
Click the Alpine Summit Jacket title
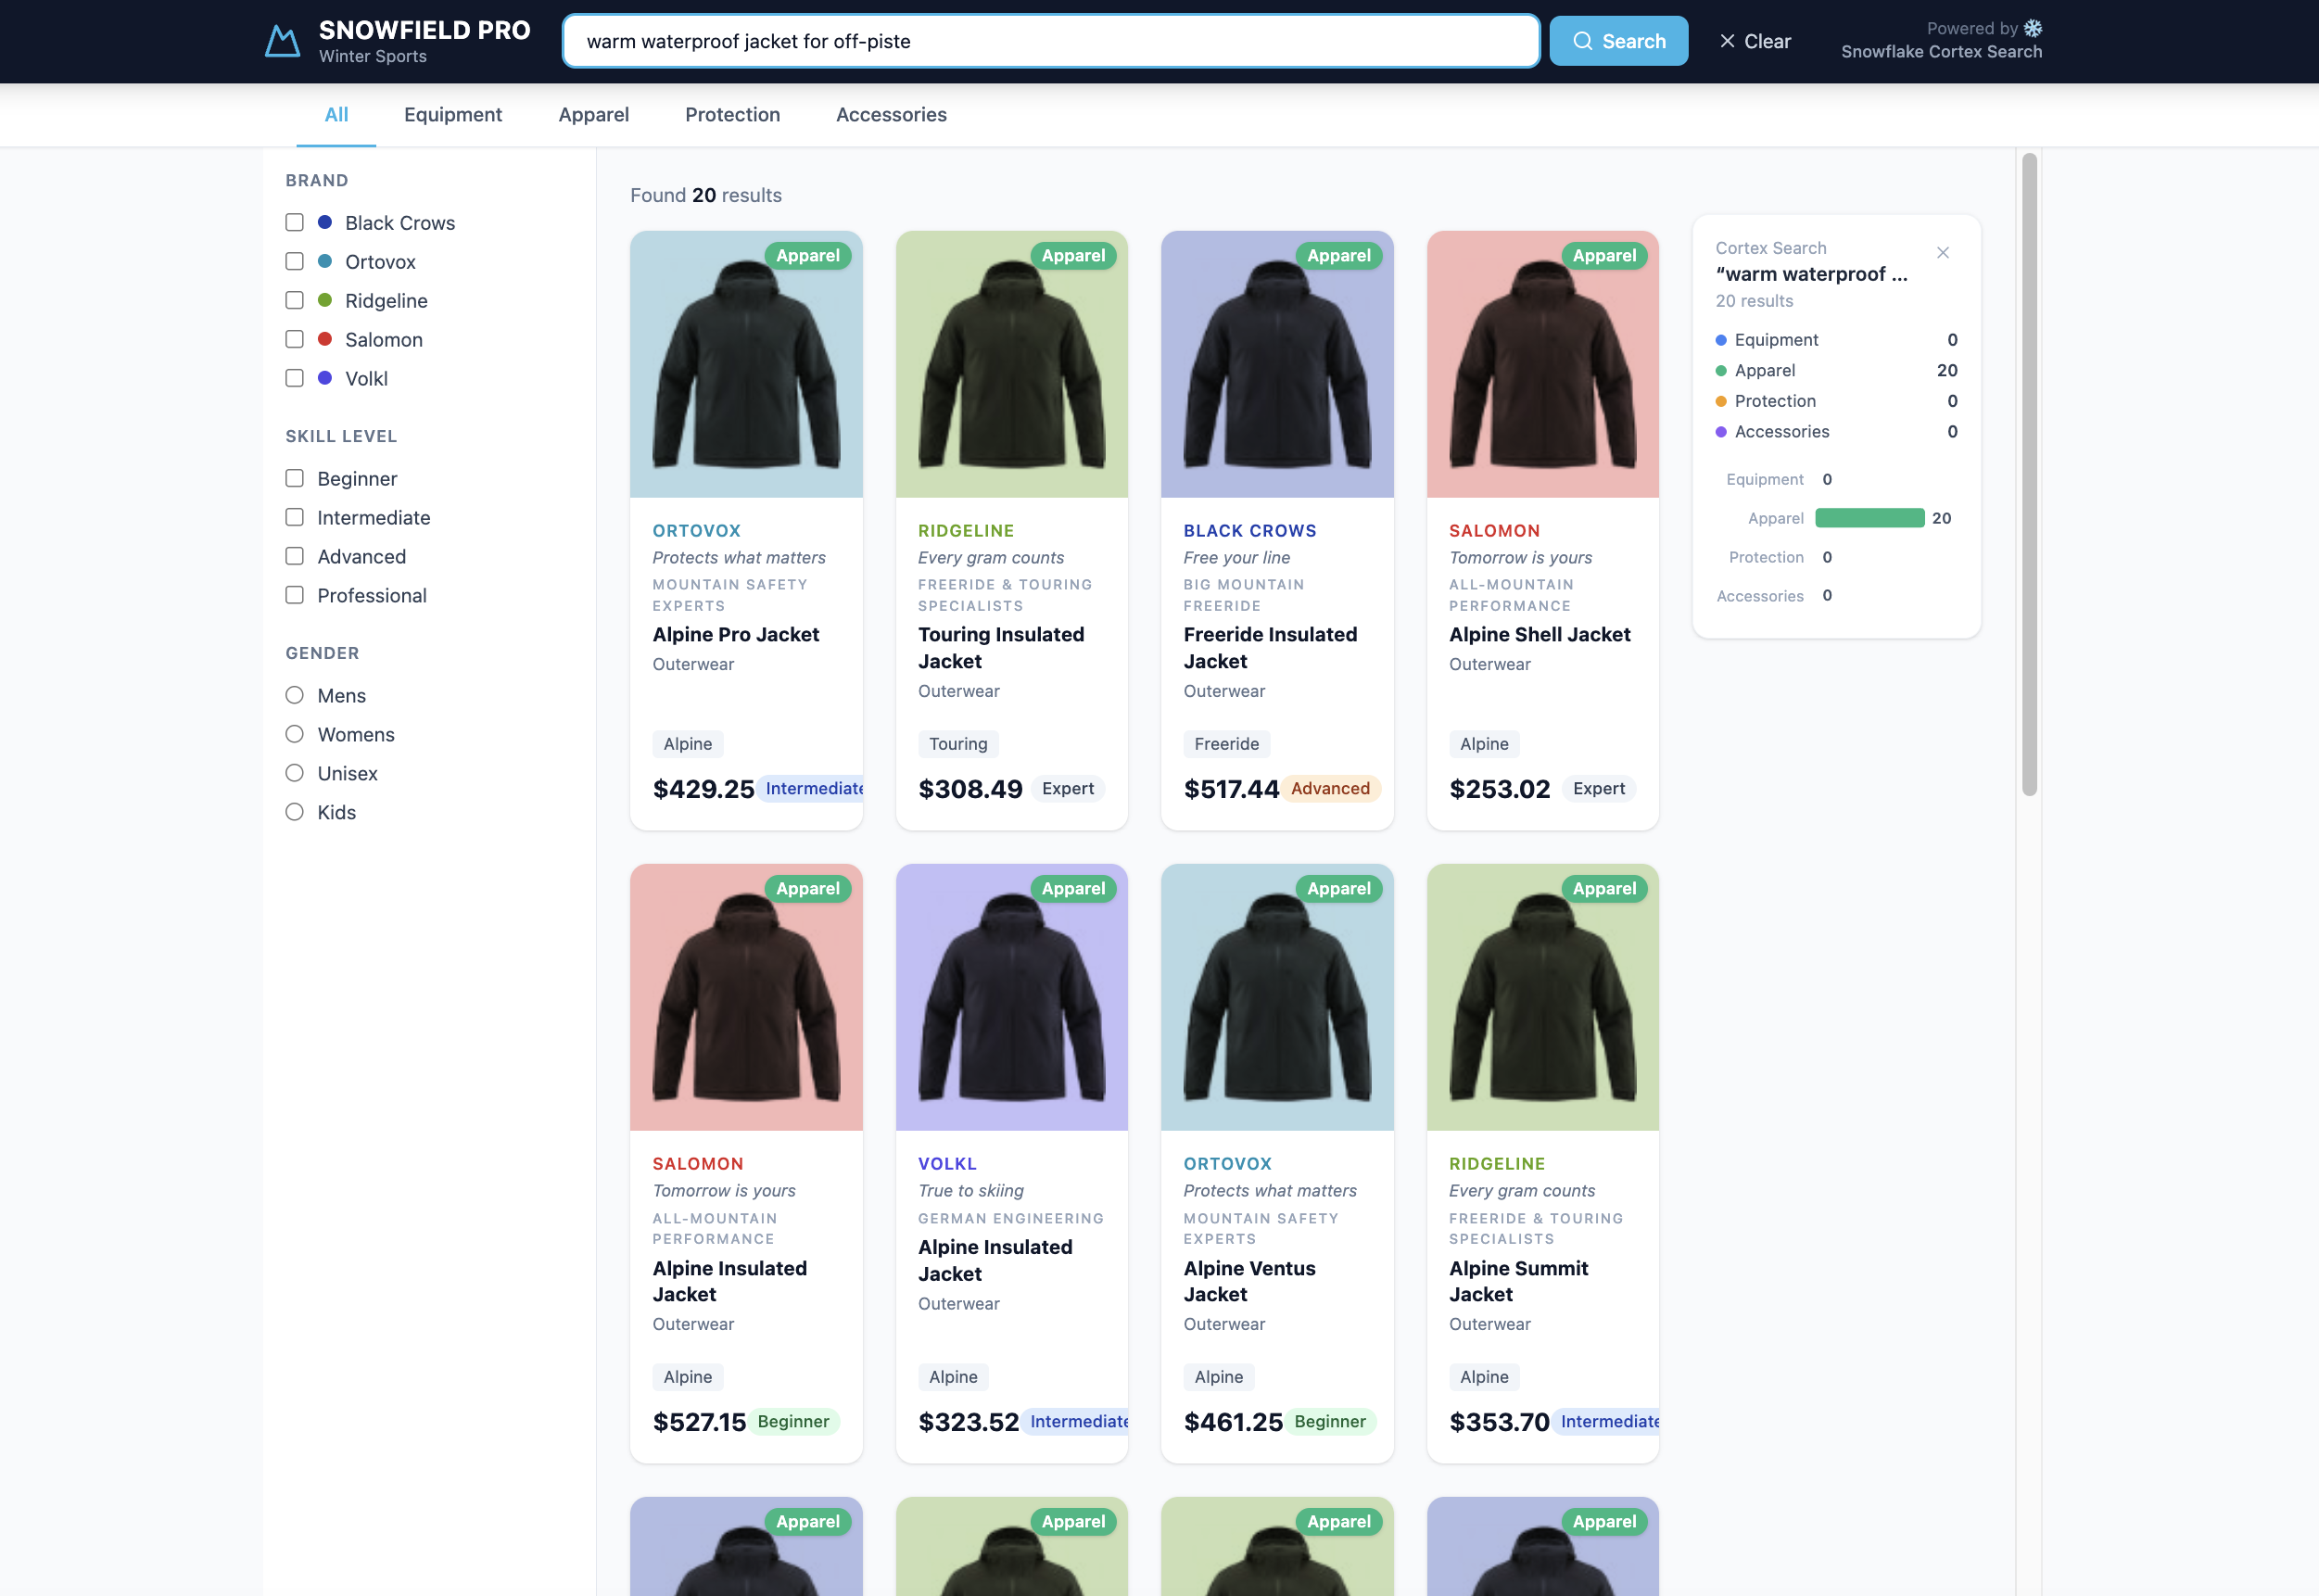click(x=1518, y=1281)
